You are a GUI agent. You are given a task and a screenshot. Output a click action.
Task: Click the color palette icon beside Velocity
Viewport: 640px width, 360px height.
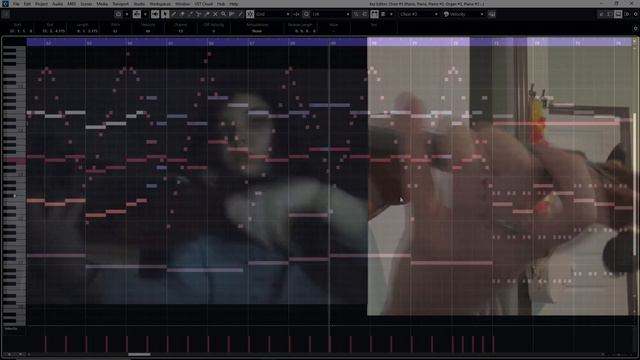point(446,14)
